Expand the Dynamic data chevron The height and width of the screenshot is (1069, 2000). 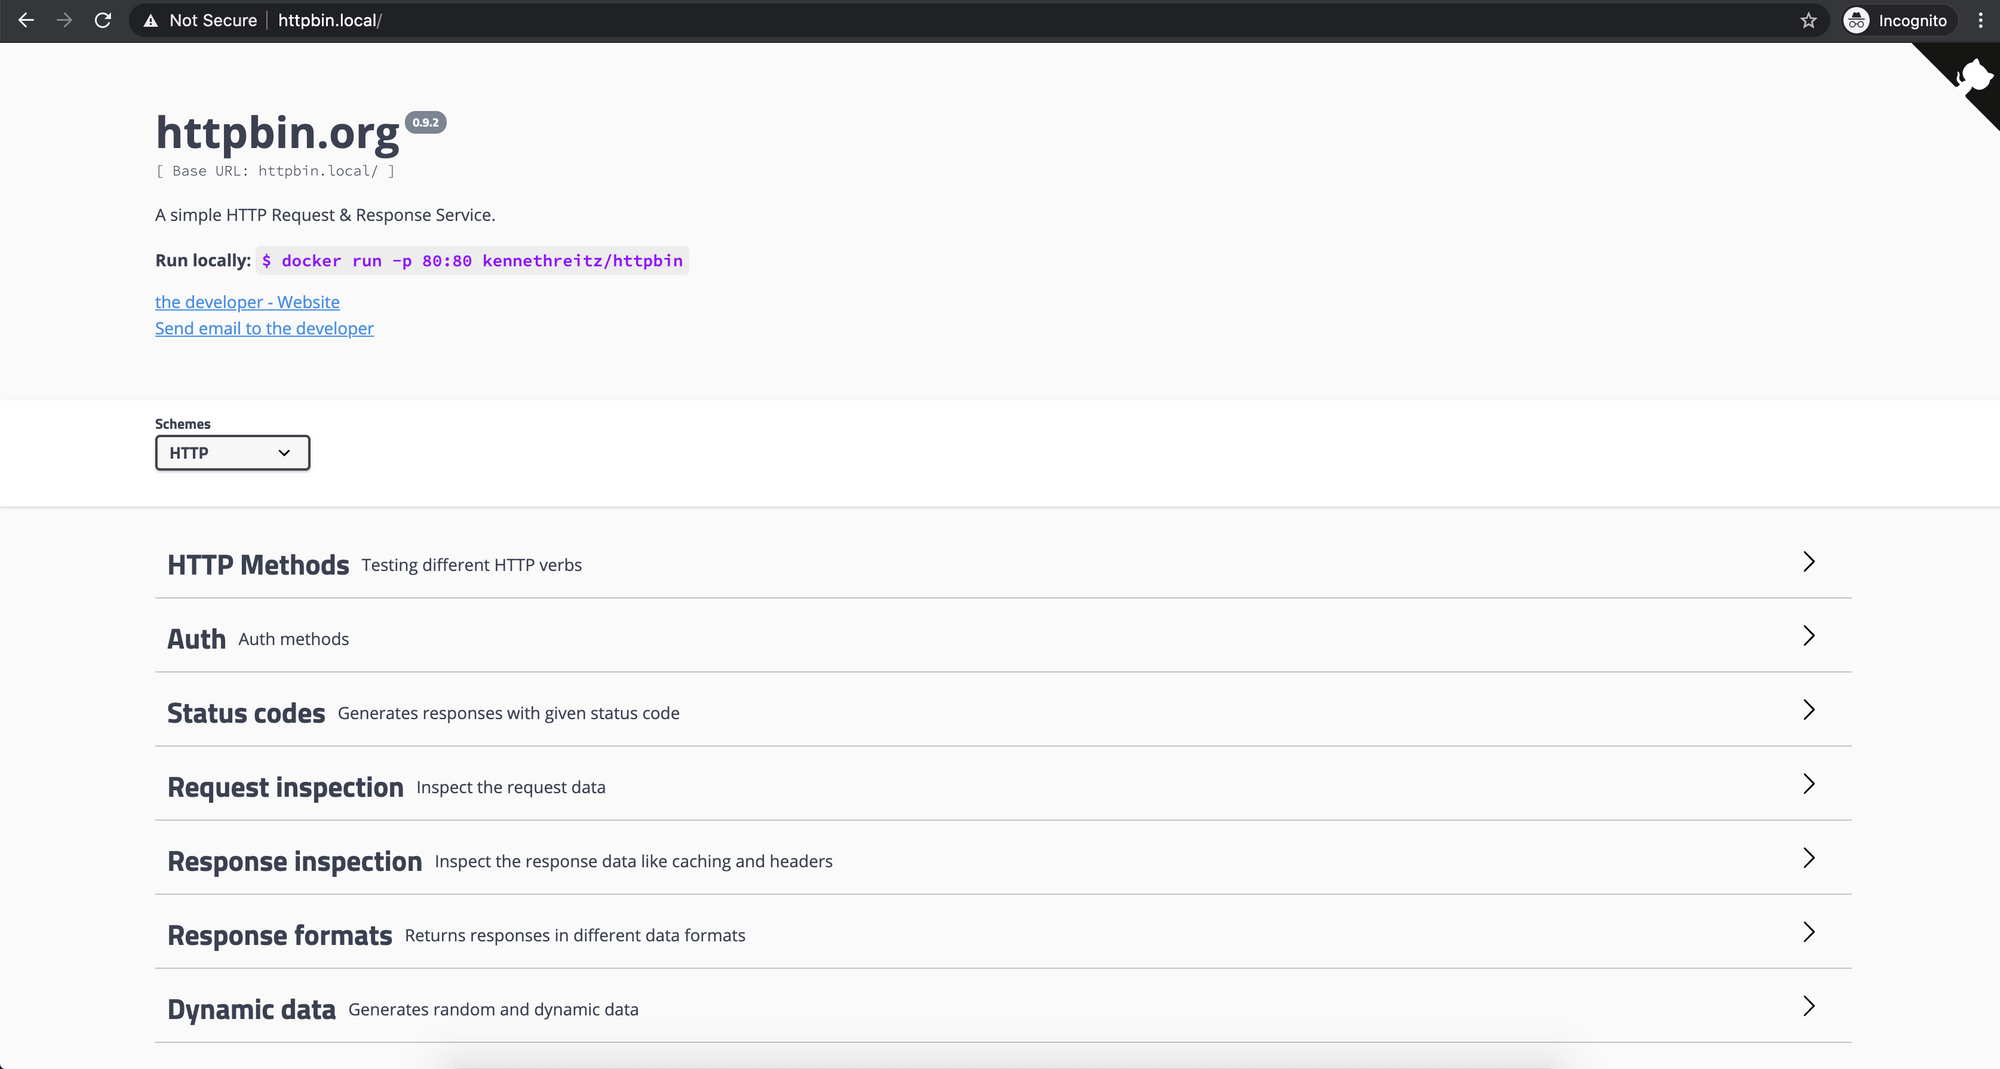pos(1808,1006)
